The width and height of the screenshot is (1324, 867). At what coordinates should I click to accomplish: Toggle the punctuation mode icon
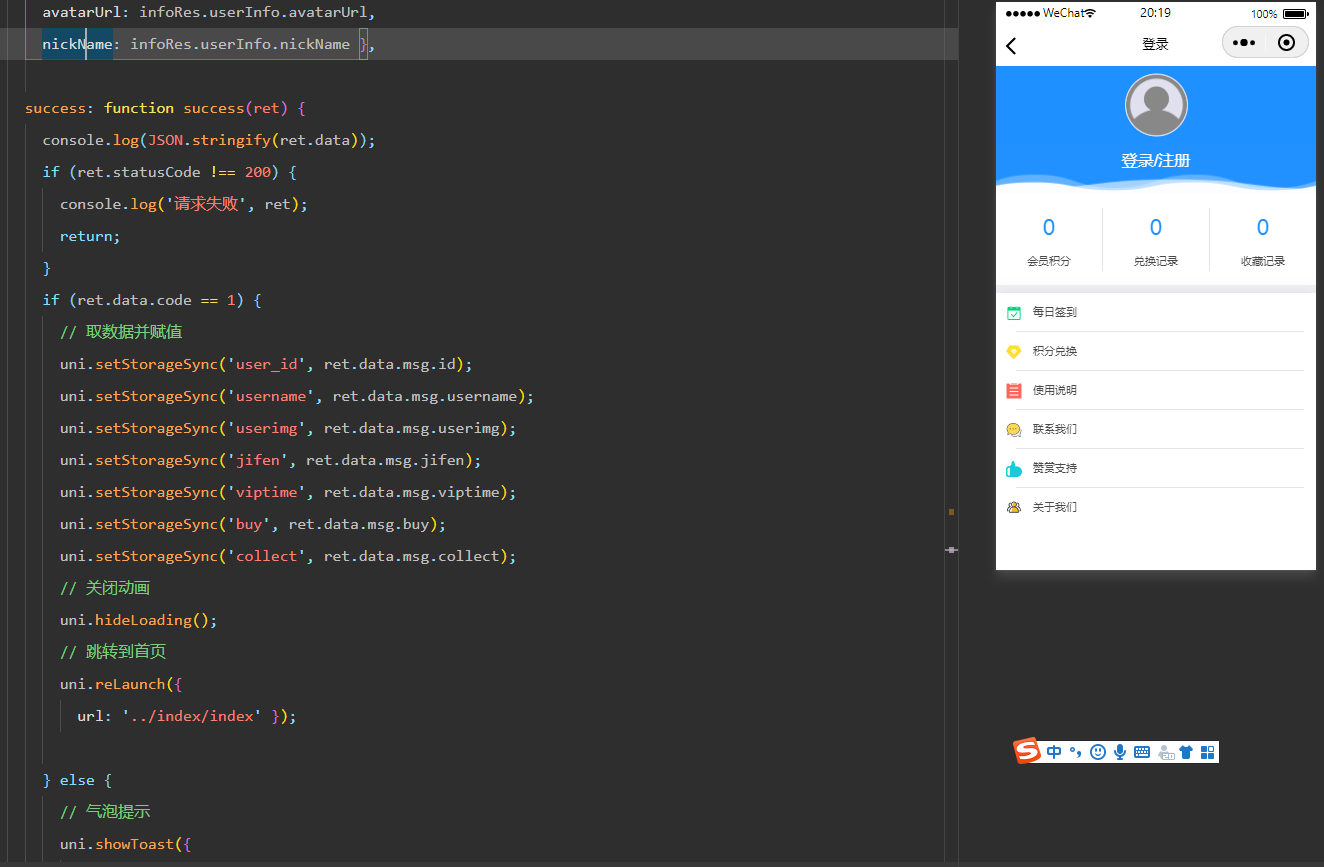[1076, 753]
